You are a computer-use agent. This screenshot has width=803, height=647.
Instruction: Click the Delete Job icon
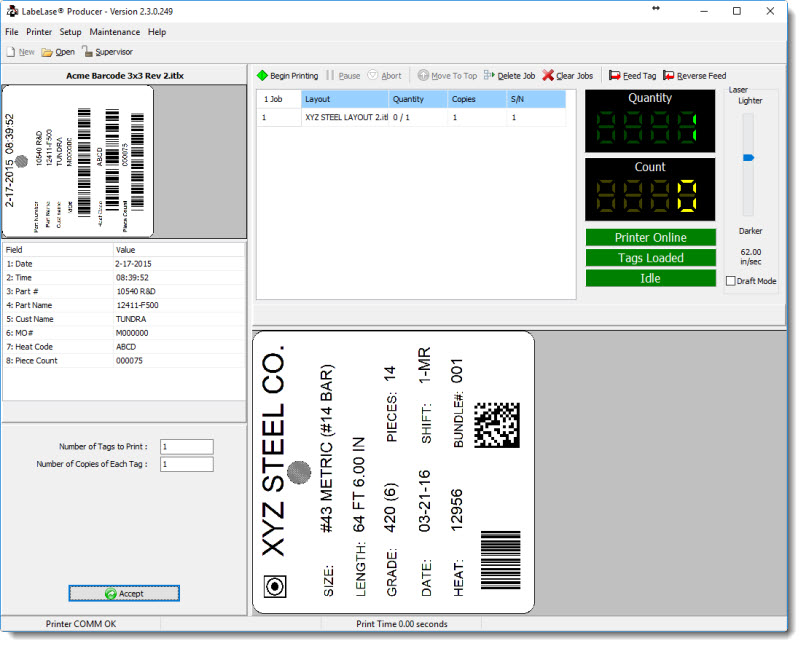tap(489, 75)
